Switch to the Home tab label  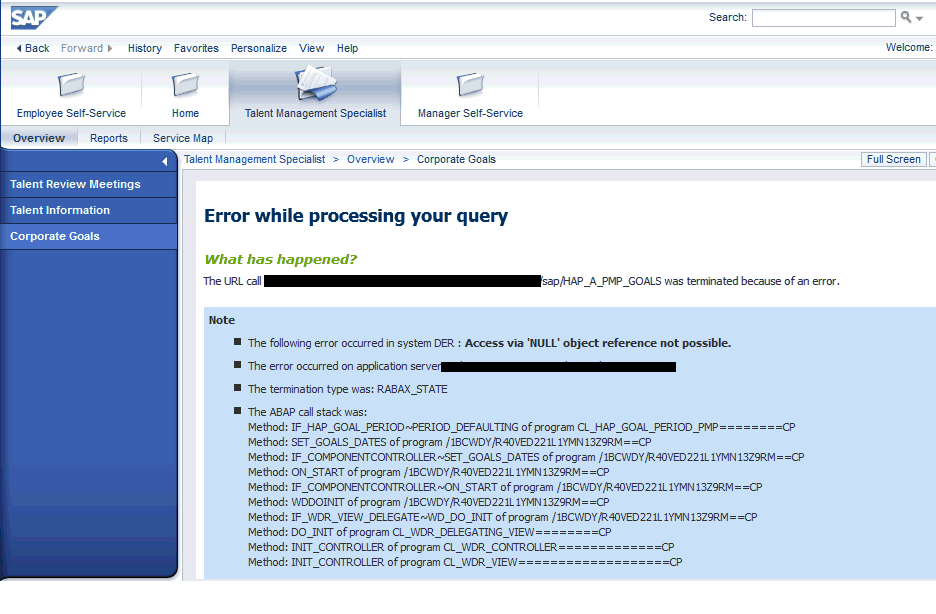185,113
